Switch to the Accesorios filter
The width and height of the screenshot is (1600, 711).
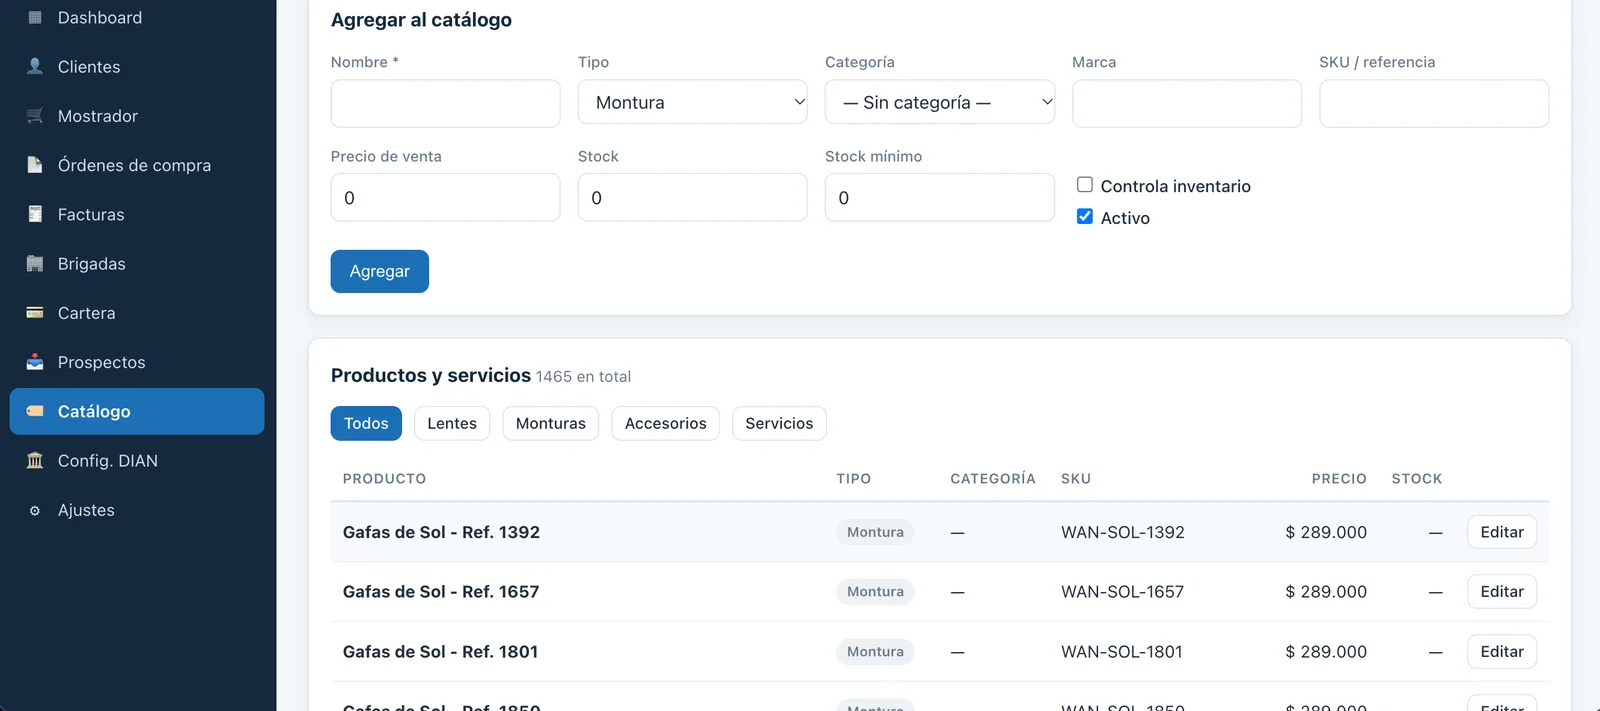click(x=666, y=424)
